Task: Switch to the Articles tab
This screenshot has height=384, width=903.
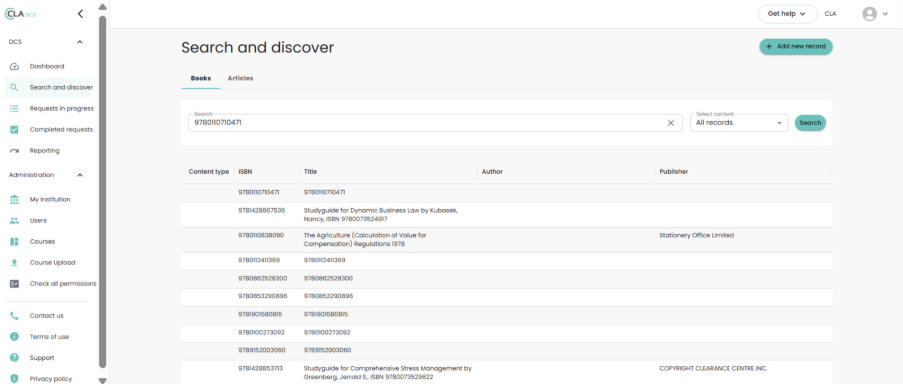Action: click(x=240, y=78)
